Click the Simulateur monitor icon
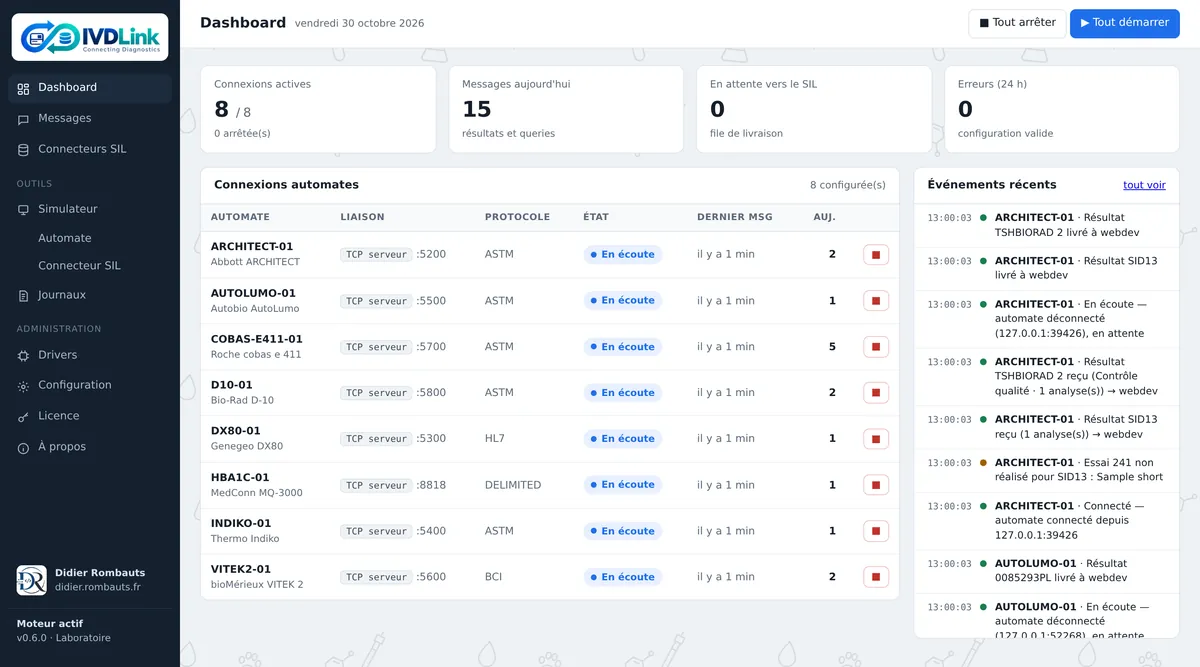This screenshot has width=1200, height=667. tap(23, 210)
